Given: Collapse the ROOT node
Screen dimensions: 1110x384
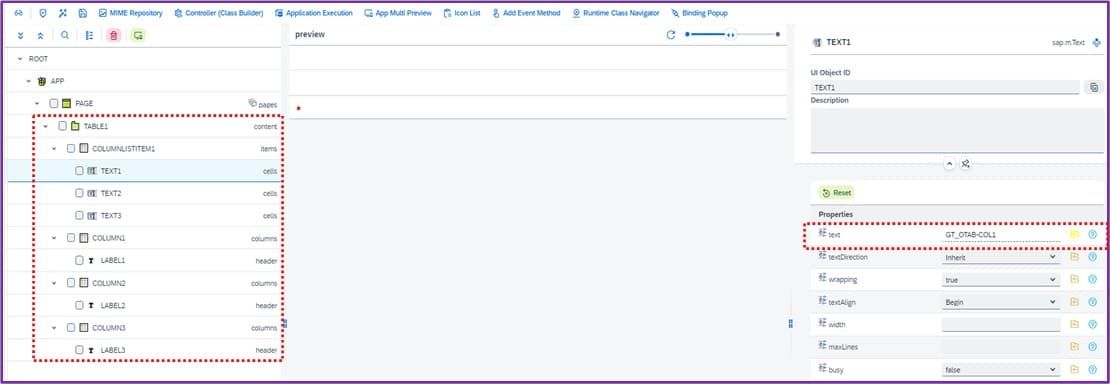Looking at the screenshot, I should (20, 59).
